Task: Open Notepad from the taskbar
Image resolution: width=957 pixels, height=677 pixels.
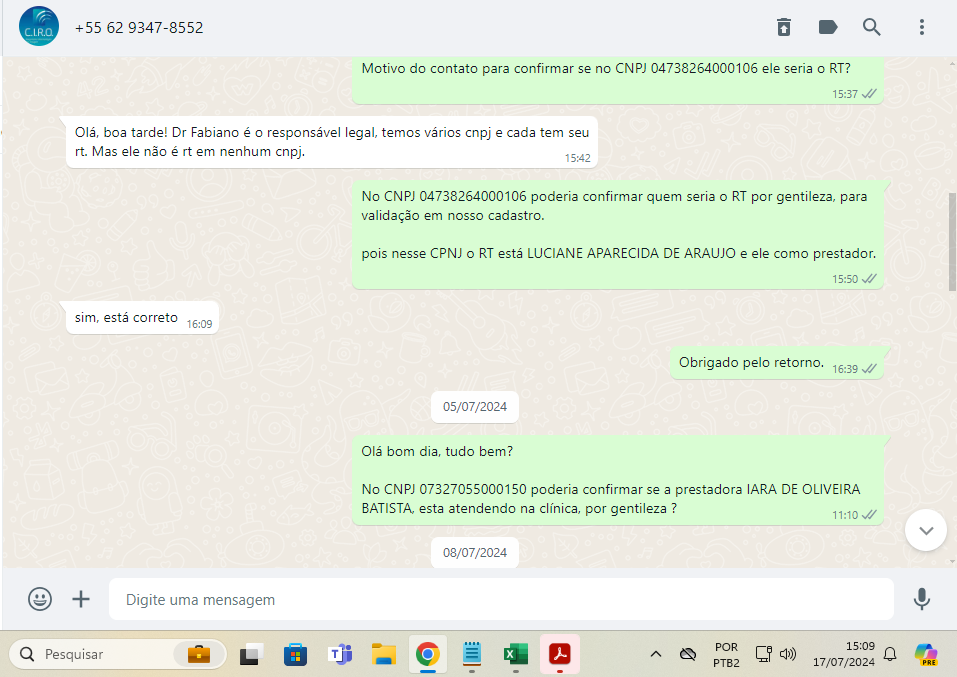Action: tap(472, 654)
